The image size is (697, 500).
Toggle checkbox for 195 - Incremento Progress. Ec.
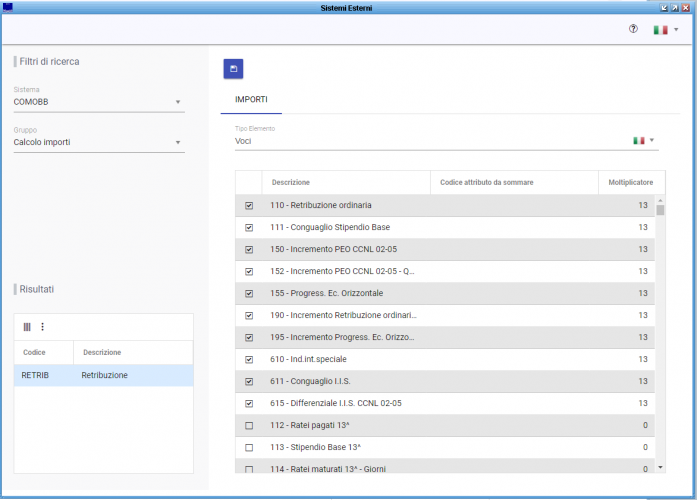coord(249,337)
